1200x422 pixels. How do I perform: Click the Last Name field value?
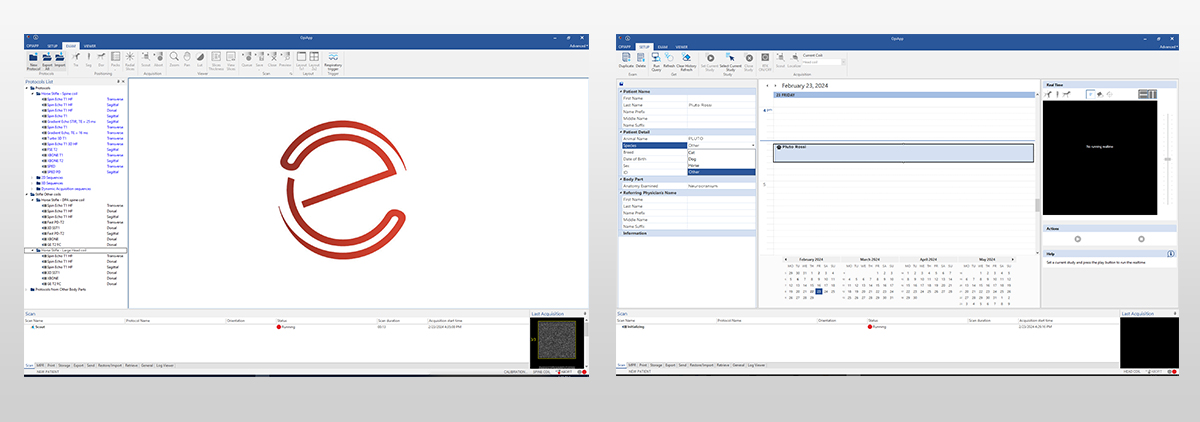point(722,105)
